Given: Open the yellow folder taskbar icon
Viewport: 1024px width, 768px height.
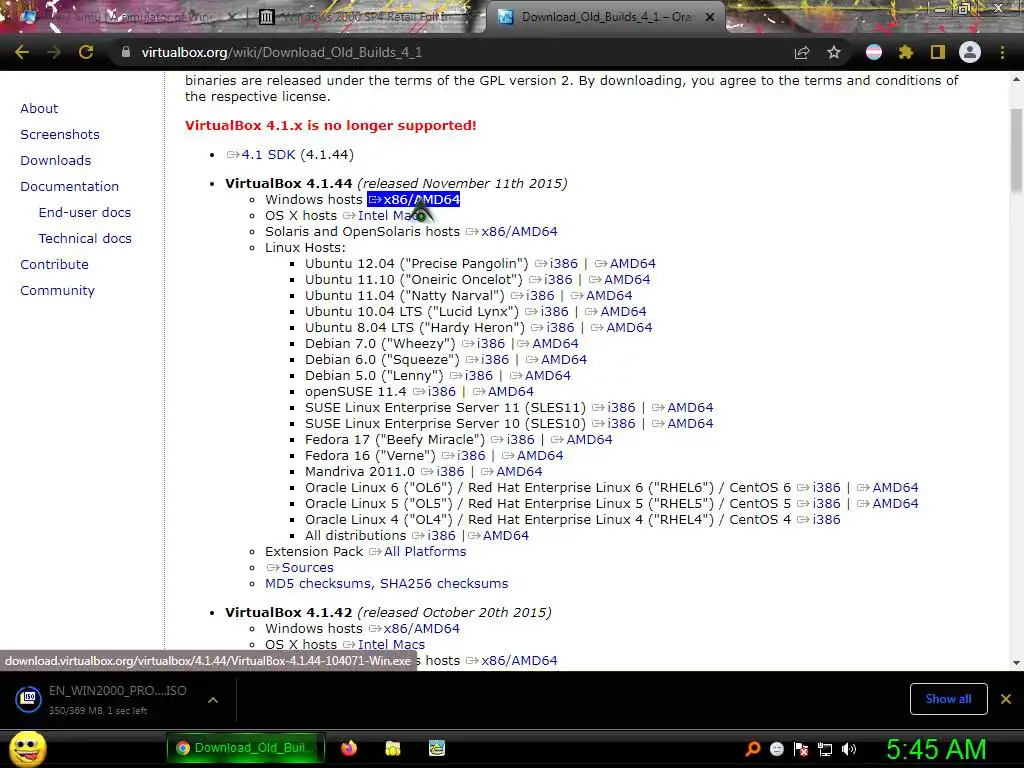Looking at the screenshot, I should tap(393, 748).
